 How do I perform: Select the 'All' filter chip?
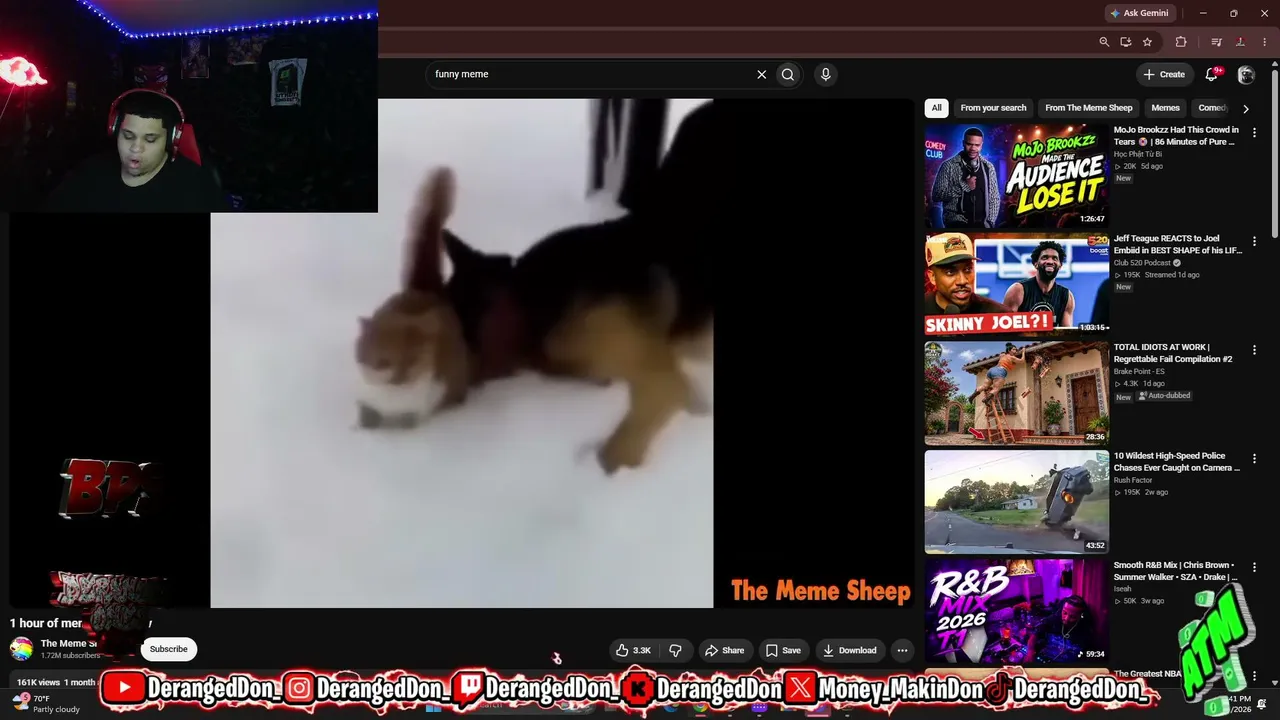coord(936,108)
